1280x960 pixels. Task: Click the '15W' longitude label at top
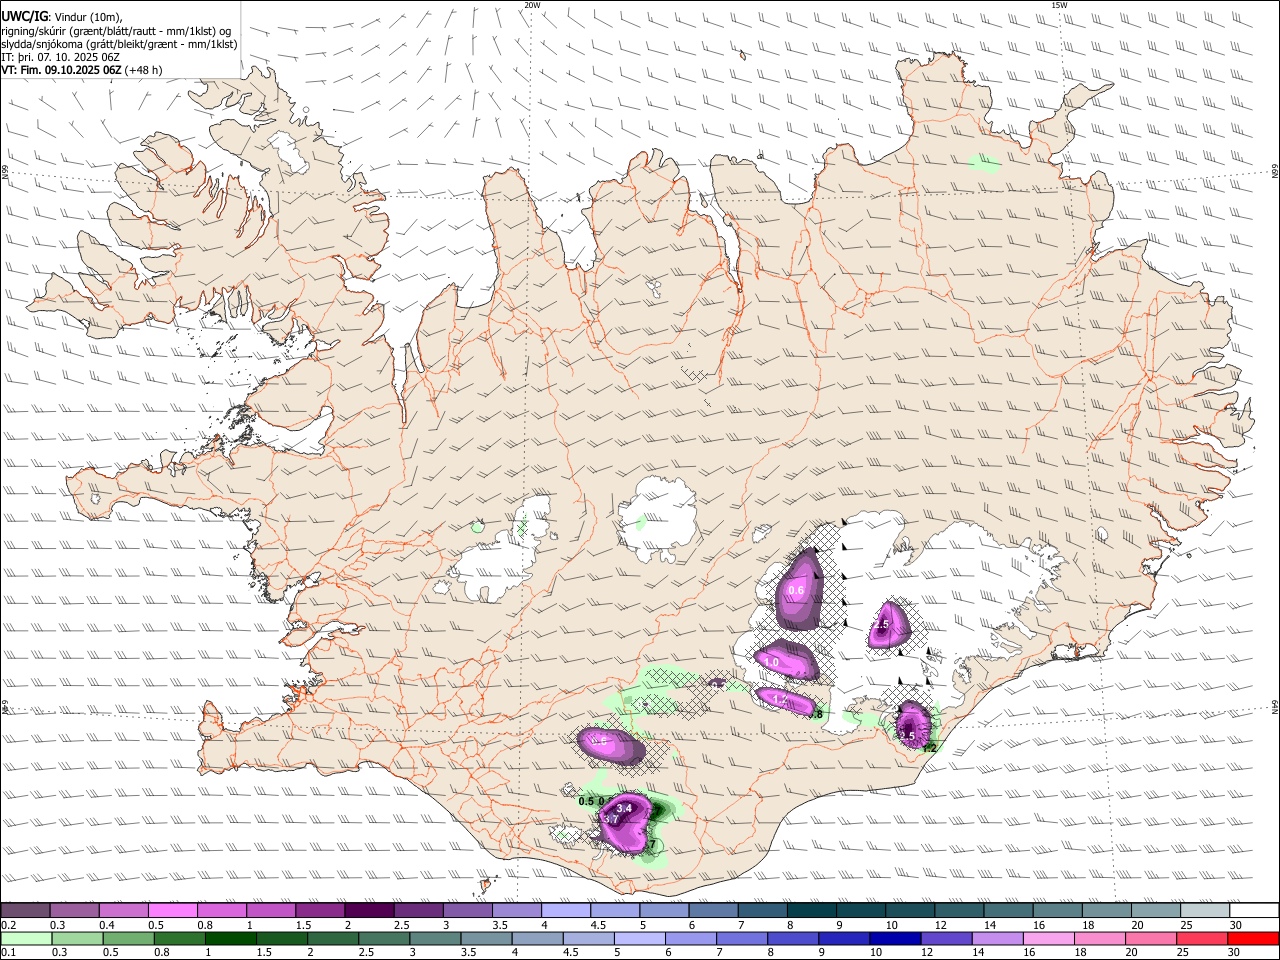[x=1059, y=5]
